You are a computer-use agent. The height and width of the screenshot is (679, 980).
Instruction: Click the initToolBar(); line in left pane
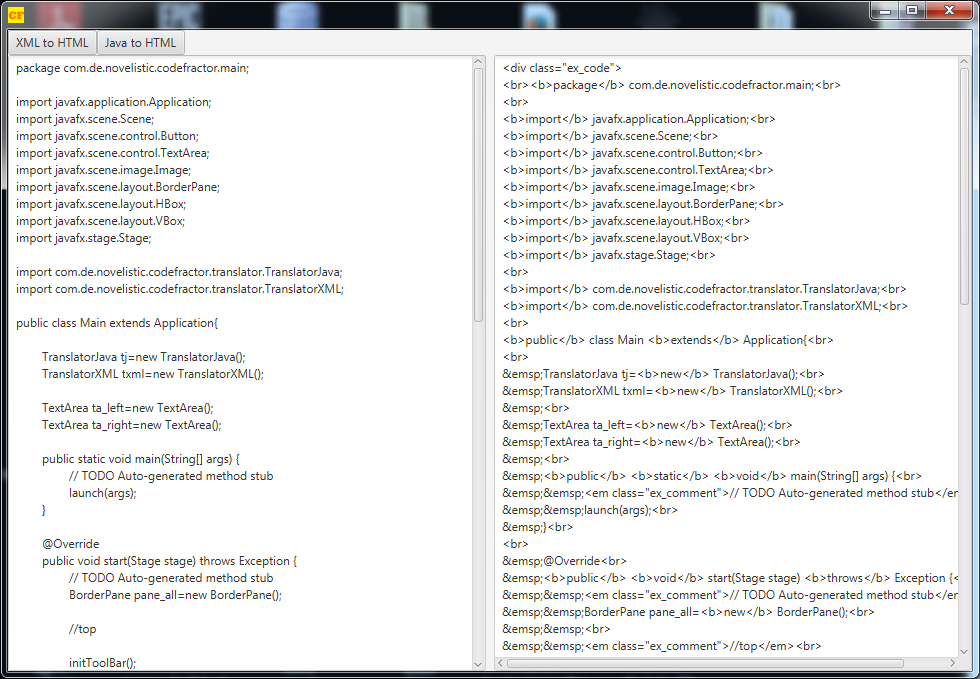tap(102, 662)
